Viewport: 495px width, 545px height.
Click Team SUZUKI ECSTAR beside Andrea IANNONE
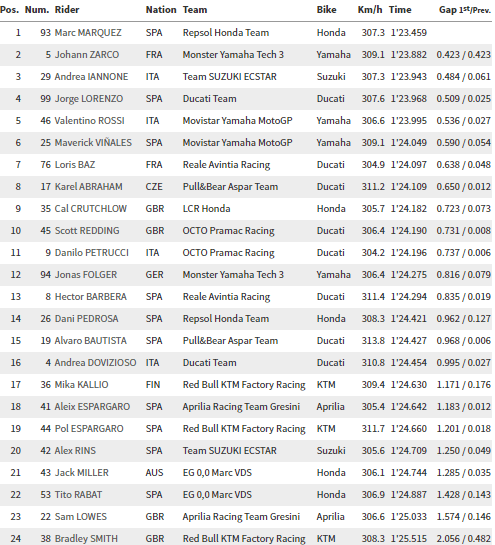pos(229,76)
